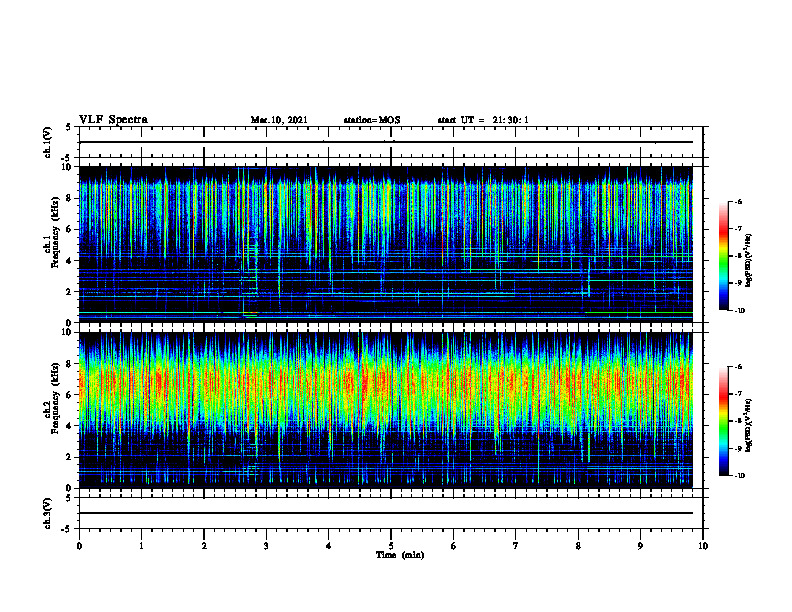Click the "ch.1(V)" axis label
The height and width of the screenshot is (612, 792).
(47, 142)
